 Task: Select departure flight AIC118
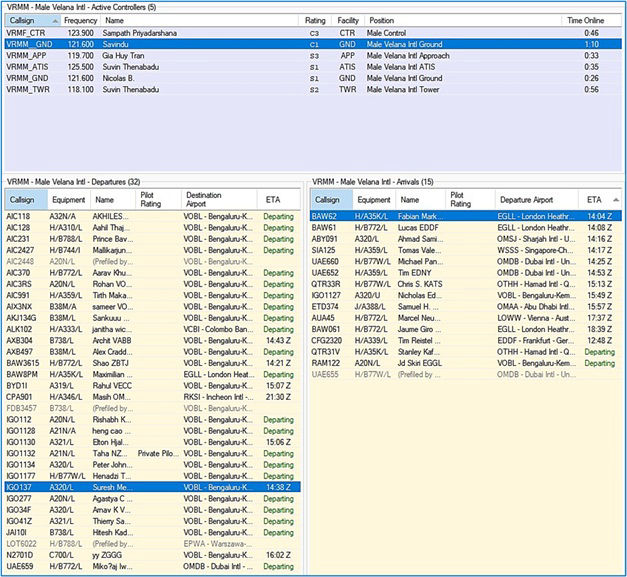click(19, 216)
